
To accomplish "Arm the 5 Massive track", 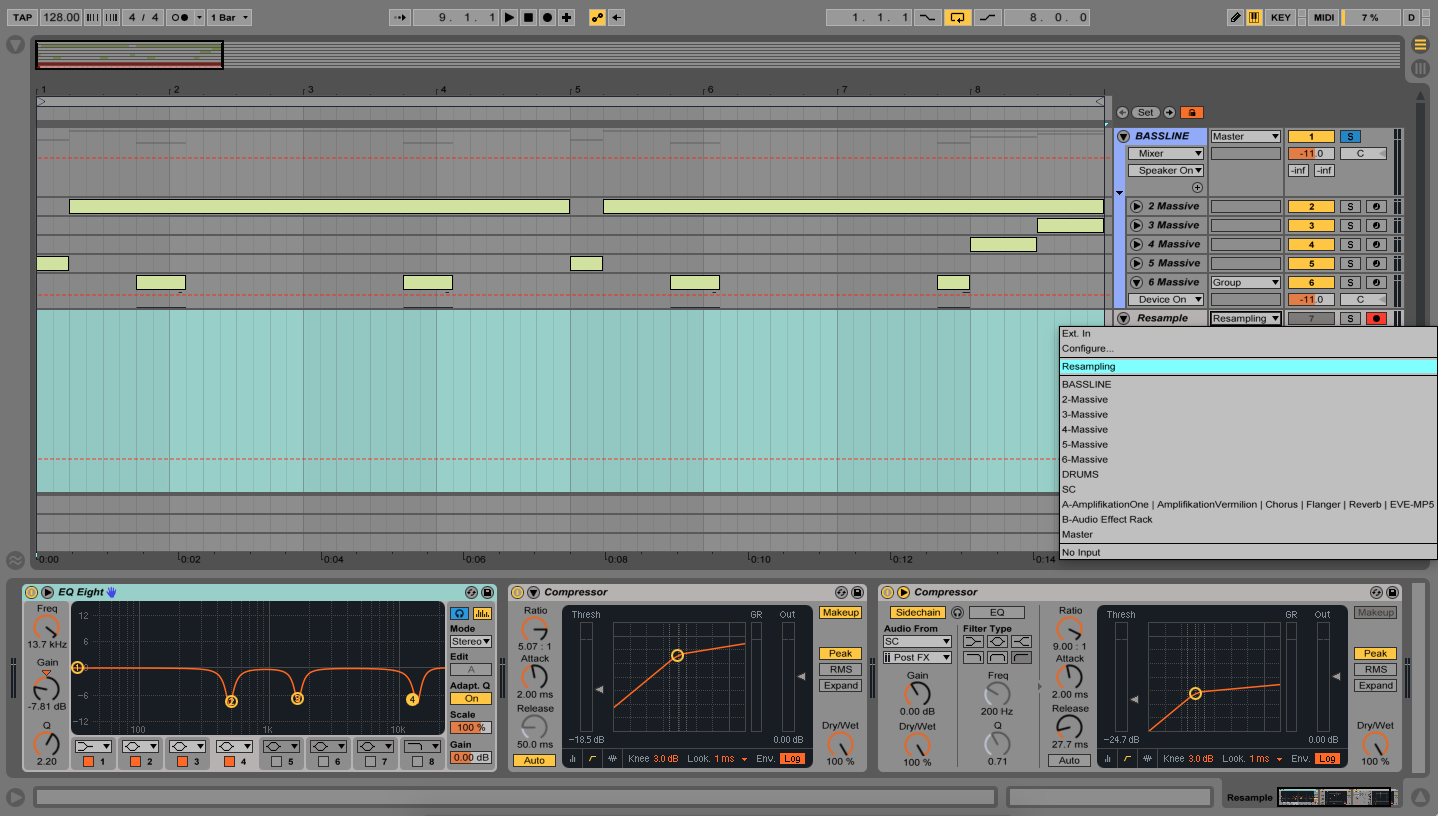I will tap(1377, 263).
